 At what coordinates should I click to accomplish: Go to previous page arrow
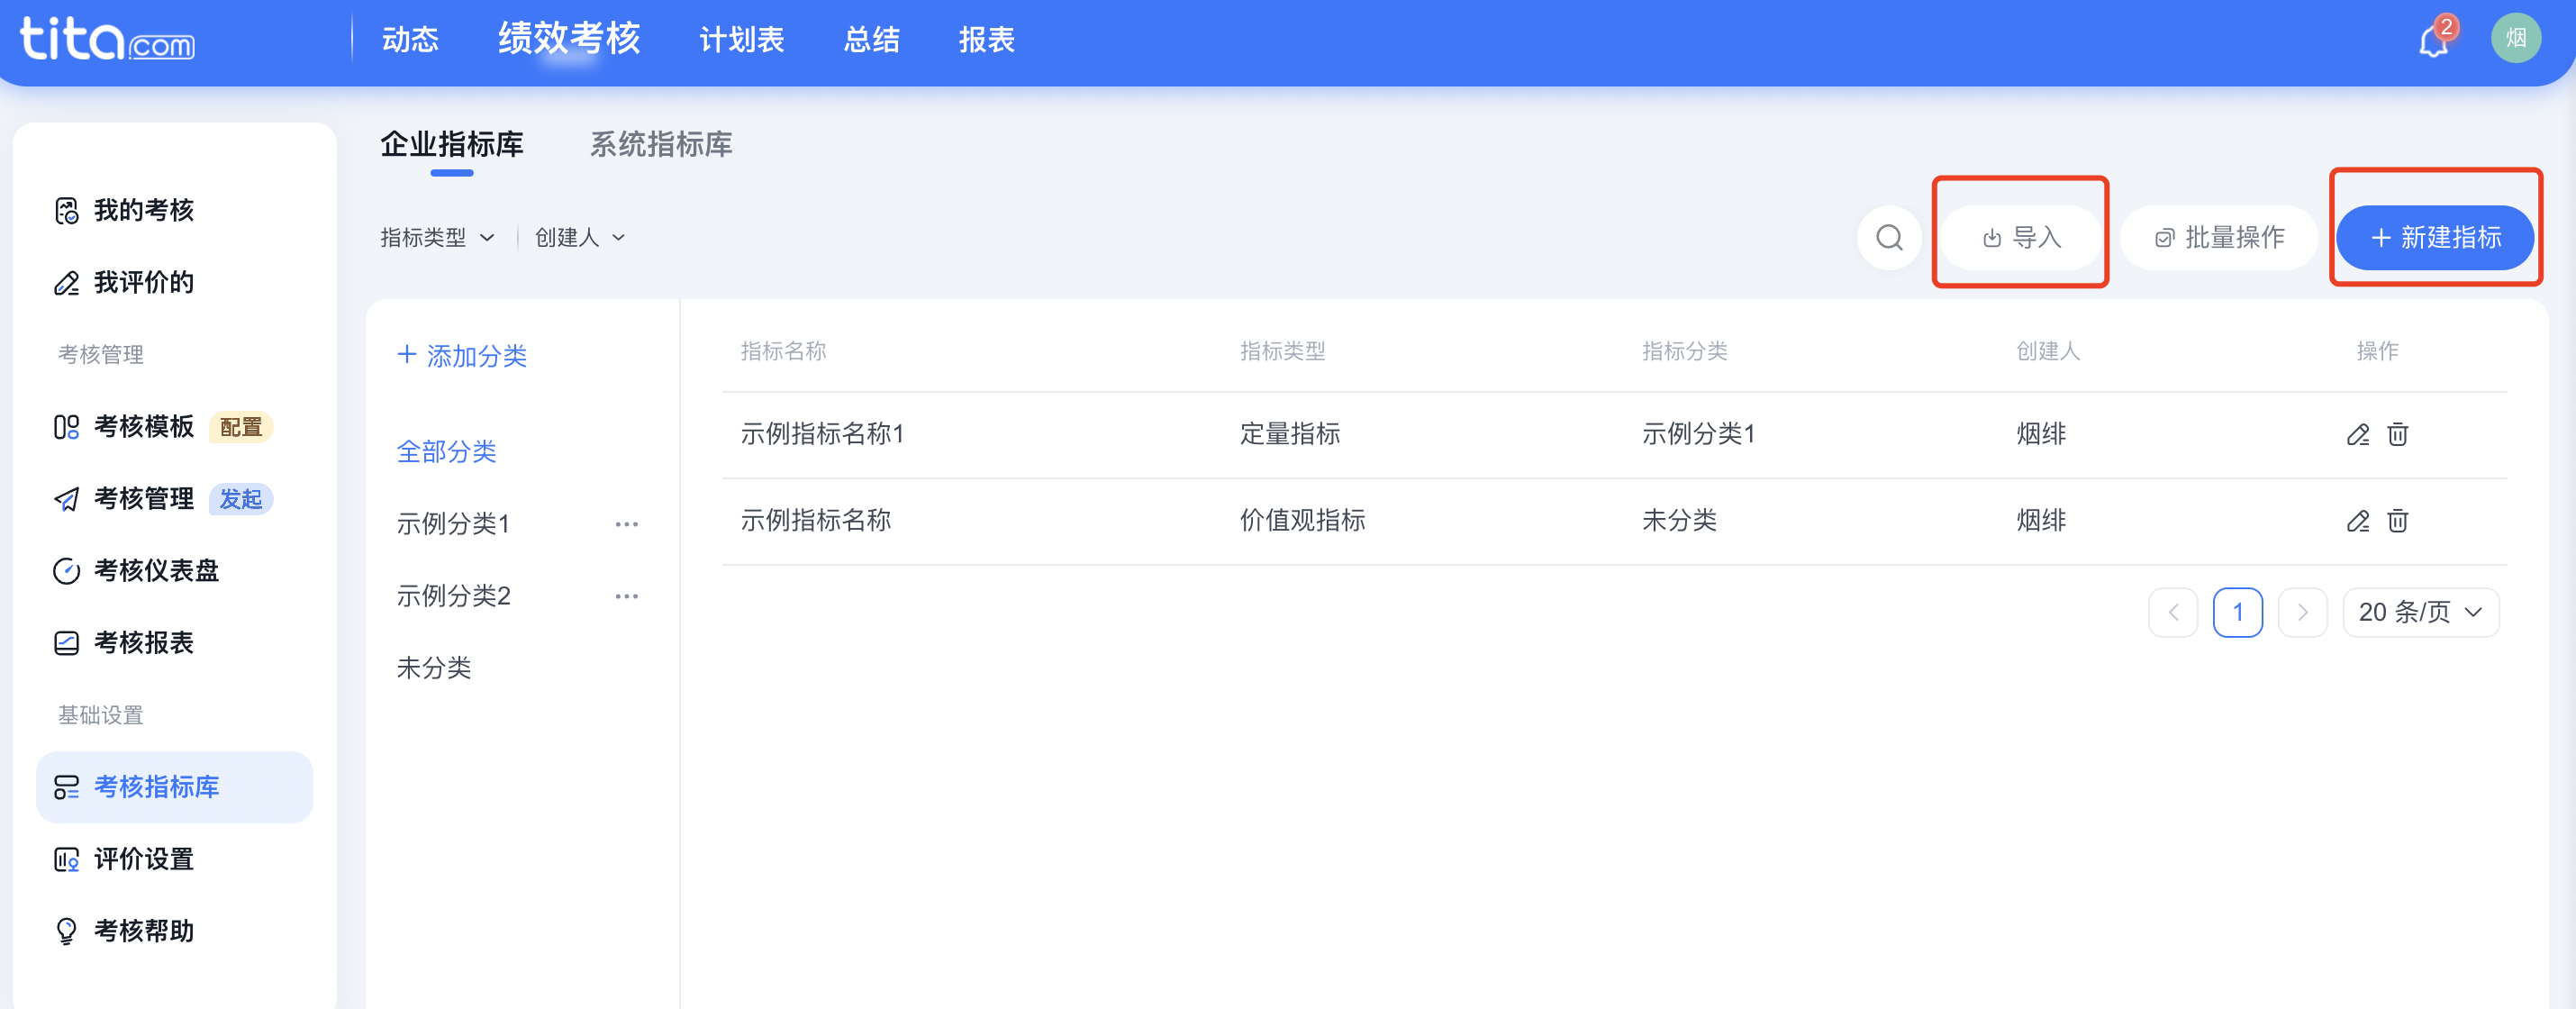click(2173, 612)
